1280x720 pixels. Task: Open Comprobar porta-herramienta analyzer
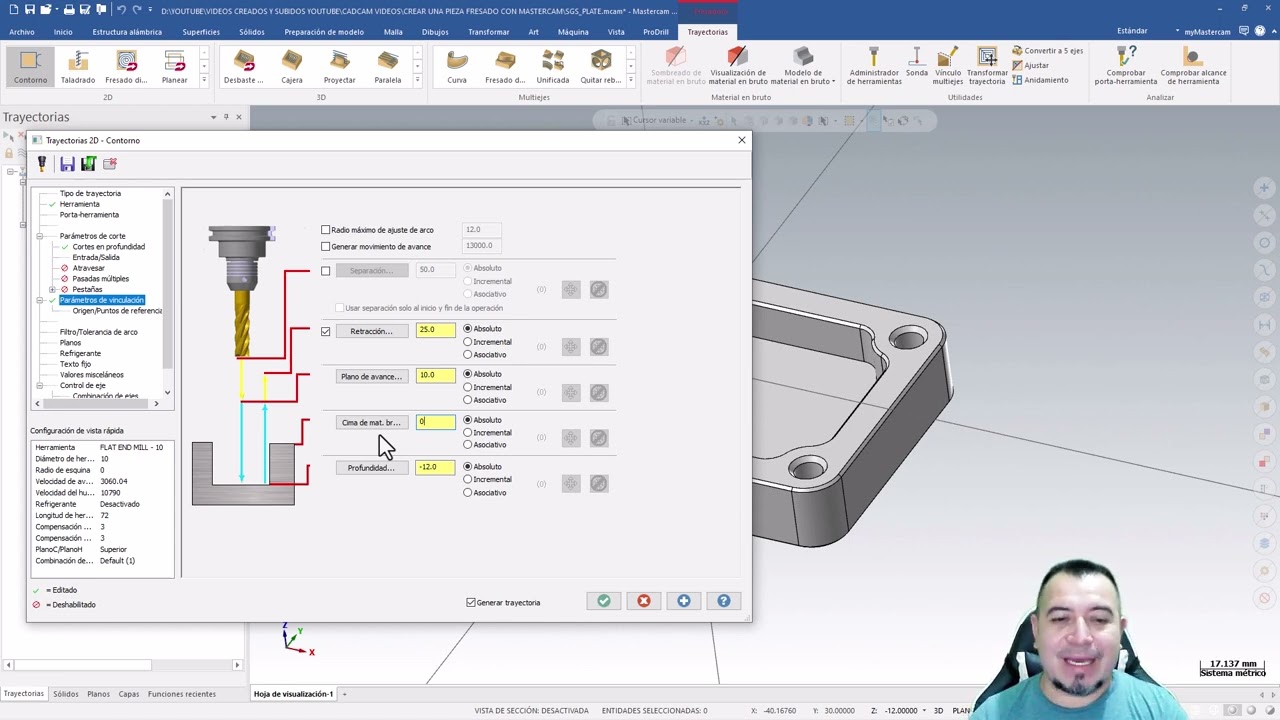(1126, 66)
